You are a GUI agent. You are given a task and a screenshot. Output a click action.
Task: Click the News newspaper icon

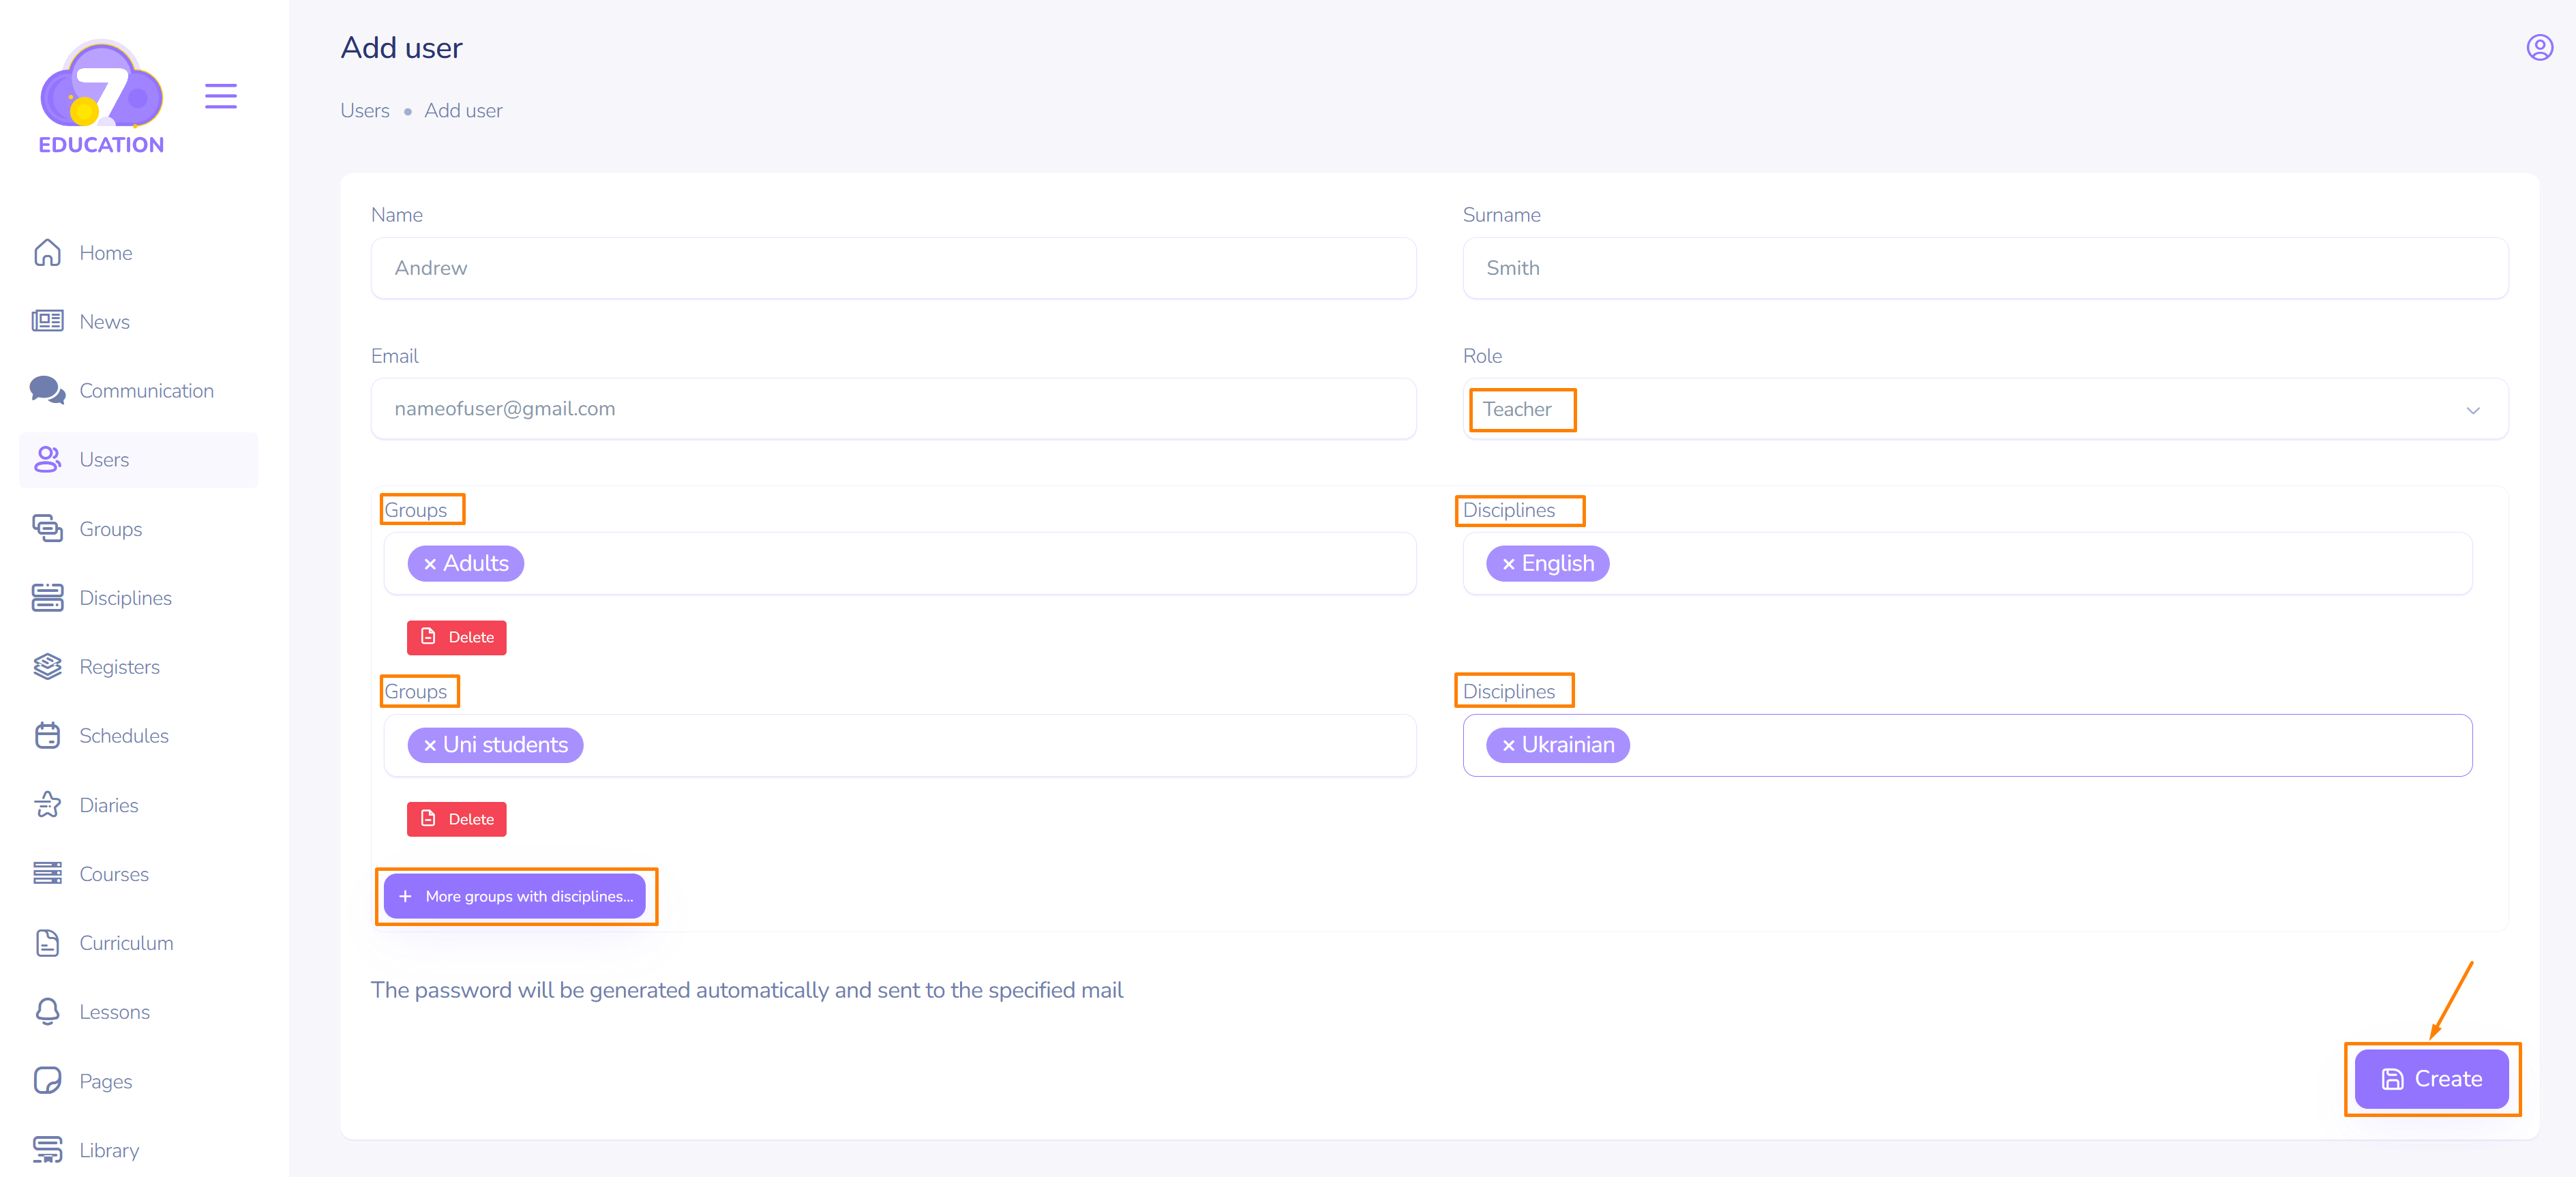coord(47,321)
